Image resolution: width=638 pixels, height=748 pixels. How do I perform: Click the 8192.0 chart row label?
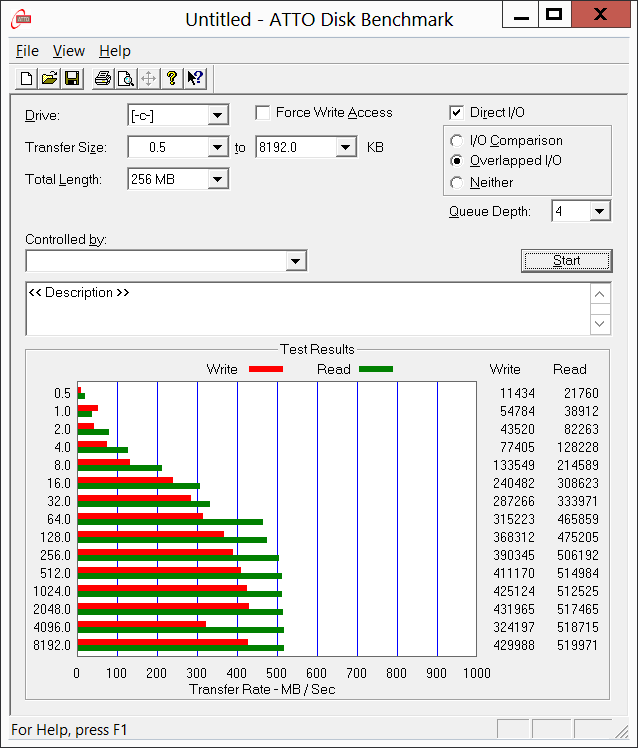click(x=52, y=645)
